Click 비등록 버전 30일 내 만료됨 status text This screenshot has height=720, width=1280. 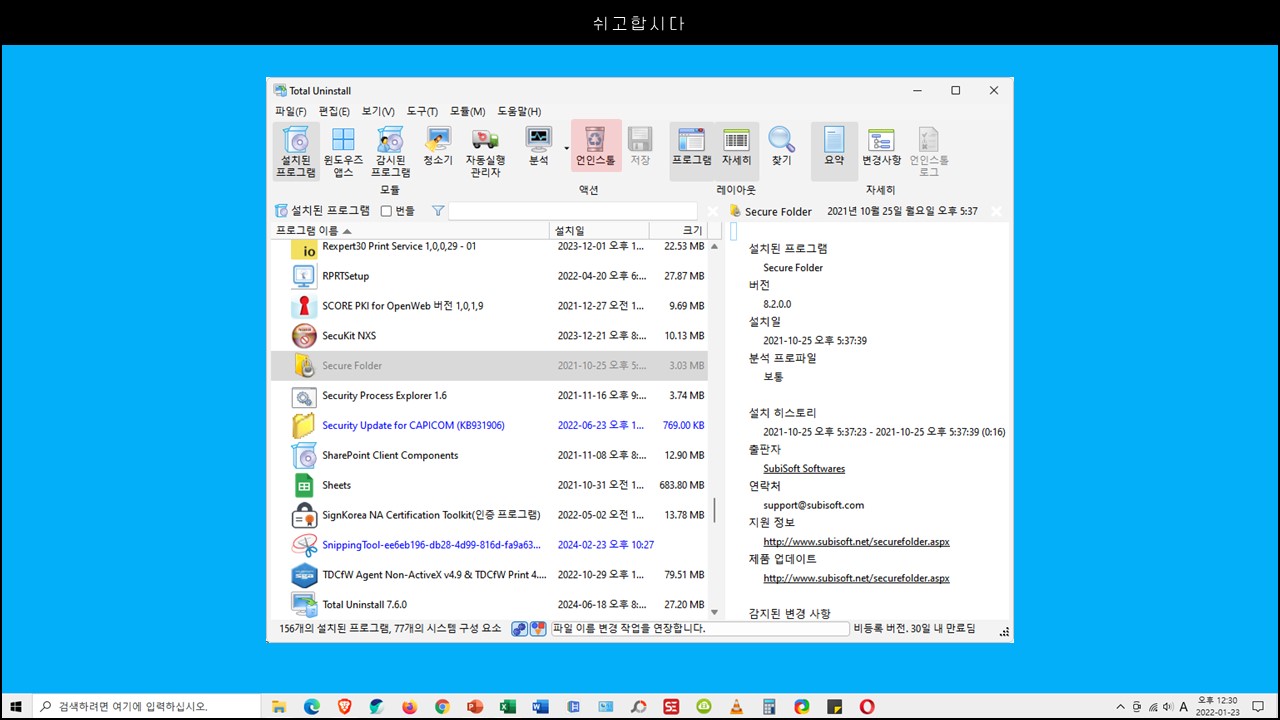pyautogui.click(x=914, y=629)
